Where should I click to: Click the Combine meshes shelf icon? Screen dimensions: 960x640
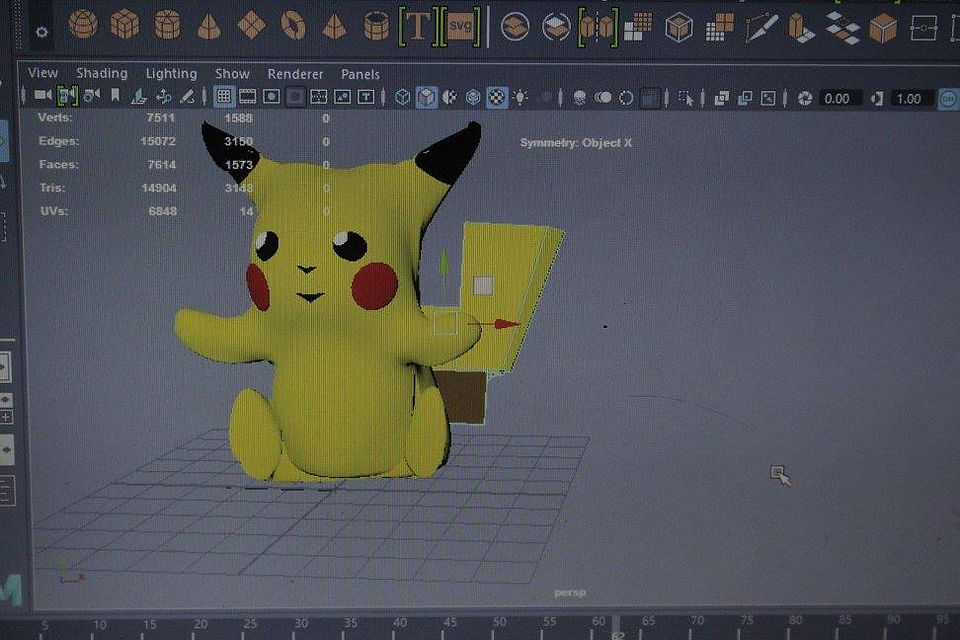pyautogui.click(x=515, y=27)
